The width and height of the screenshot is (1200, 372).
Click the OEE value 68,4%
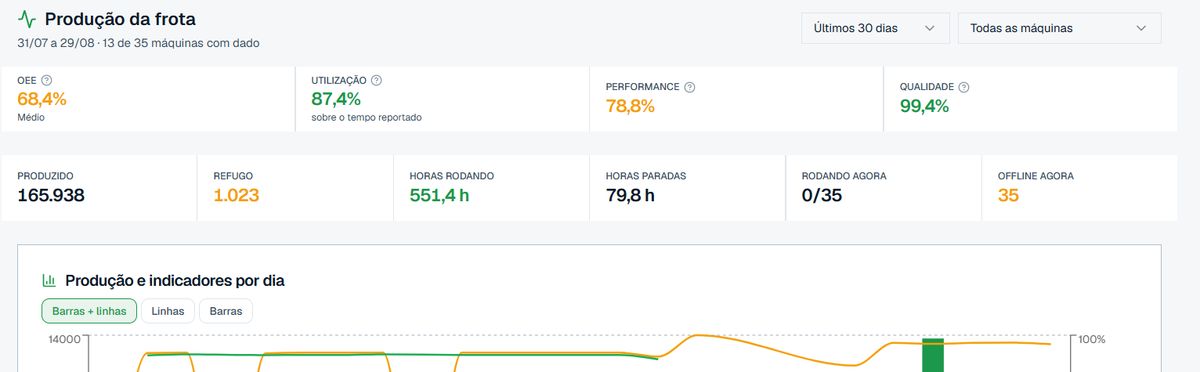click(x=42, y=99)
